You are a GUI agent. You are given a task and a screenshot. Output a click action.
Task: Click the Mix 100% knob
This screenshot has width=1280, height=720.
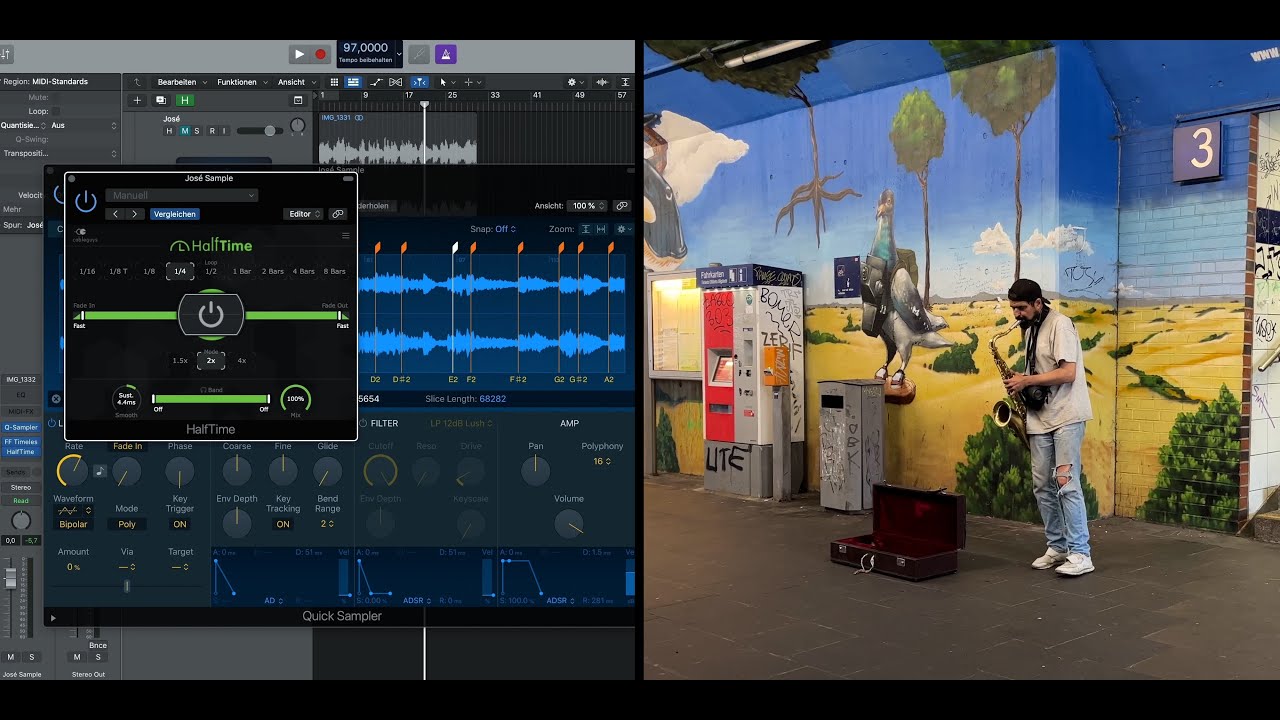296,399
